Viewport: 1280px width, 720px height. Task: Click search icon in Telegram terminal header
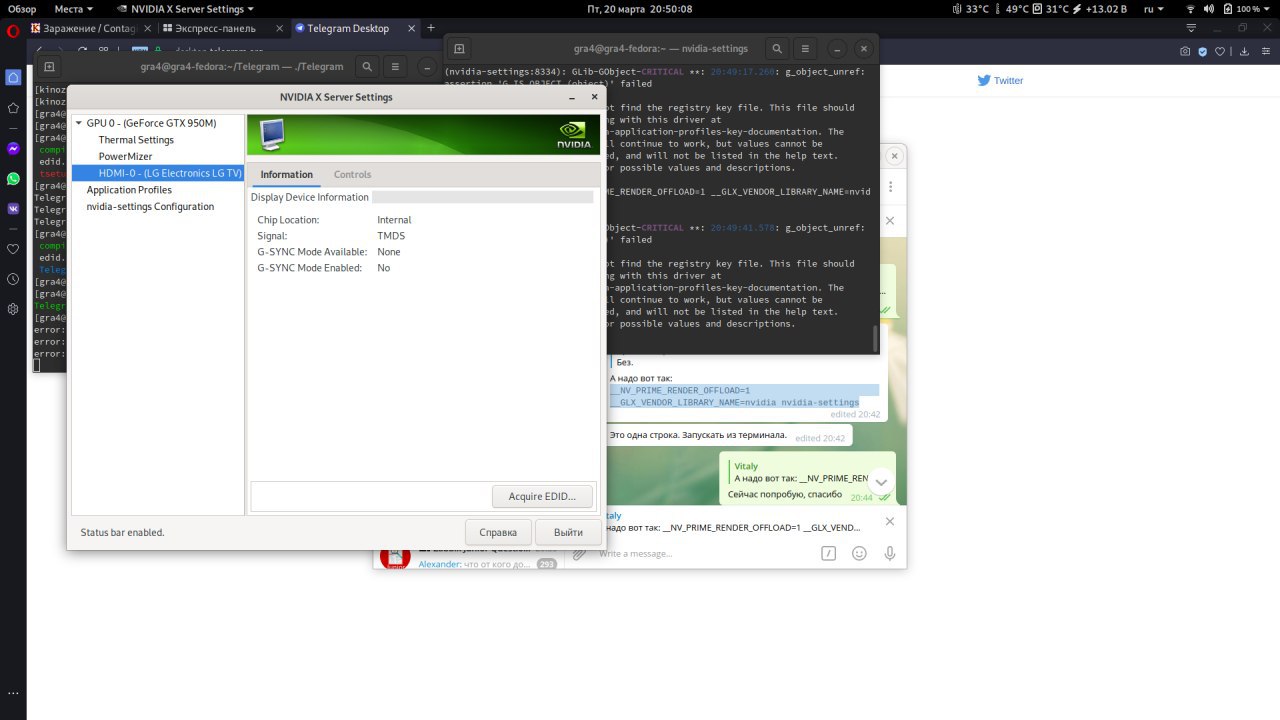[x=367, y=67]
